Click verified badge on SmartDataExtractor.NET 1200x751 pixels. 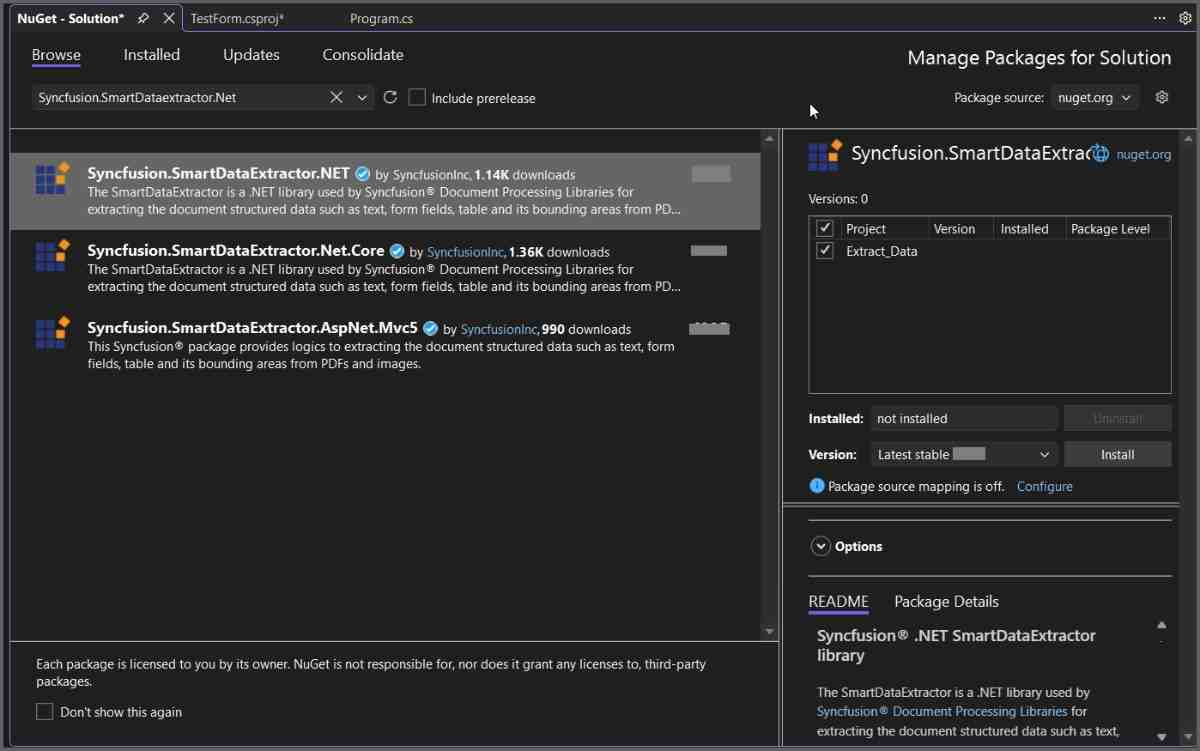click(x=363, y=174)
